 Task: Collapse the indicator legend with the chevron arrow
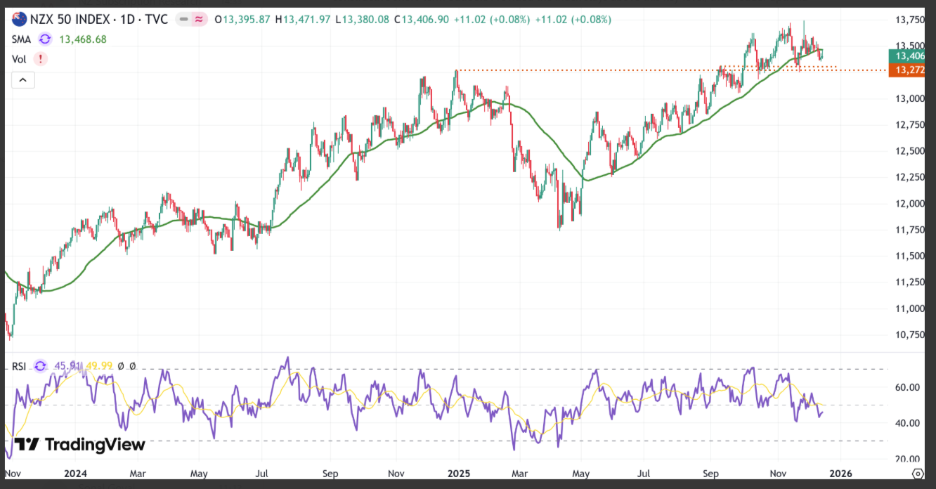pyautogui.click(x=23, y=80)
